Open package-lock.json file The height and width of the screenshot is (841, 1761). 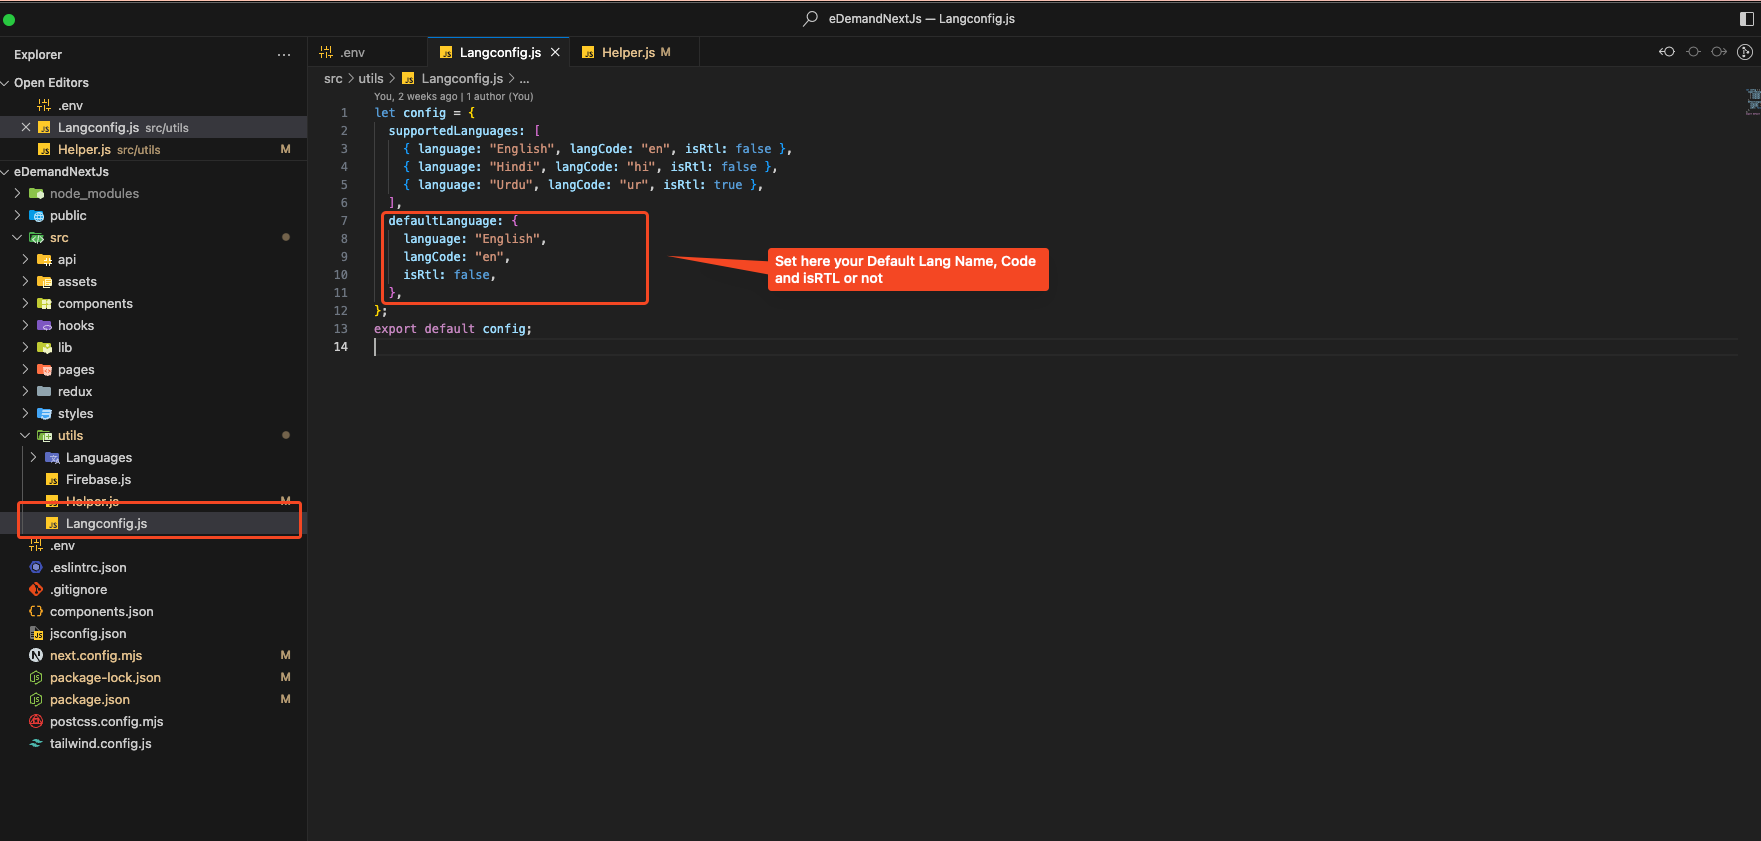point(105,678)
